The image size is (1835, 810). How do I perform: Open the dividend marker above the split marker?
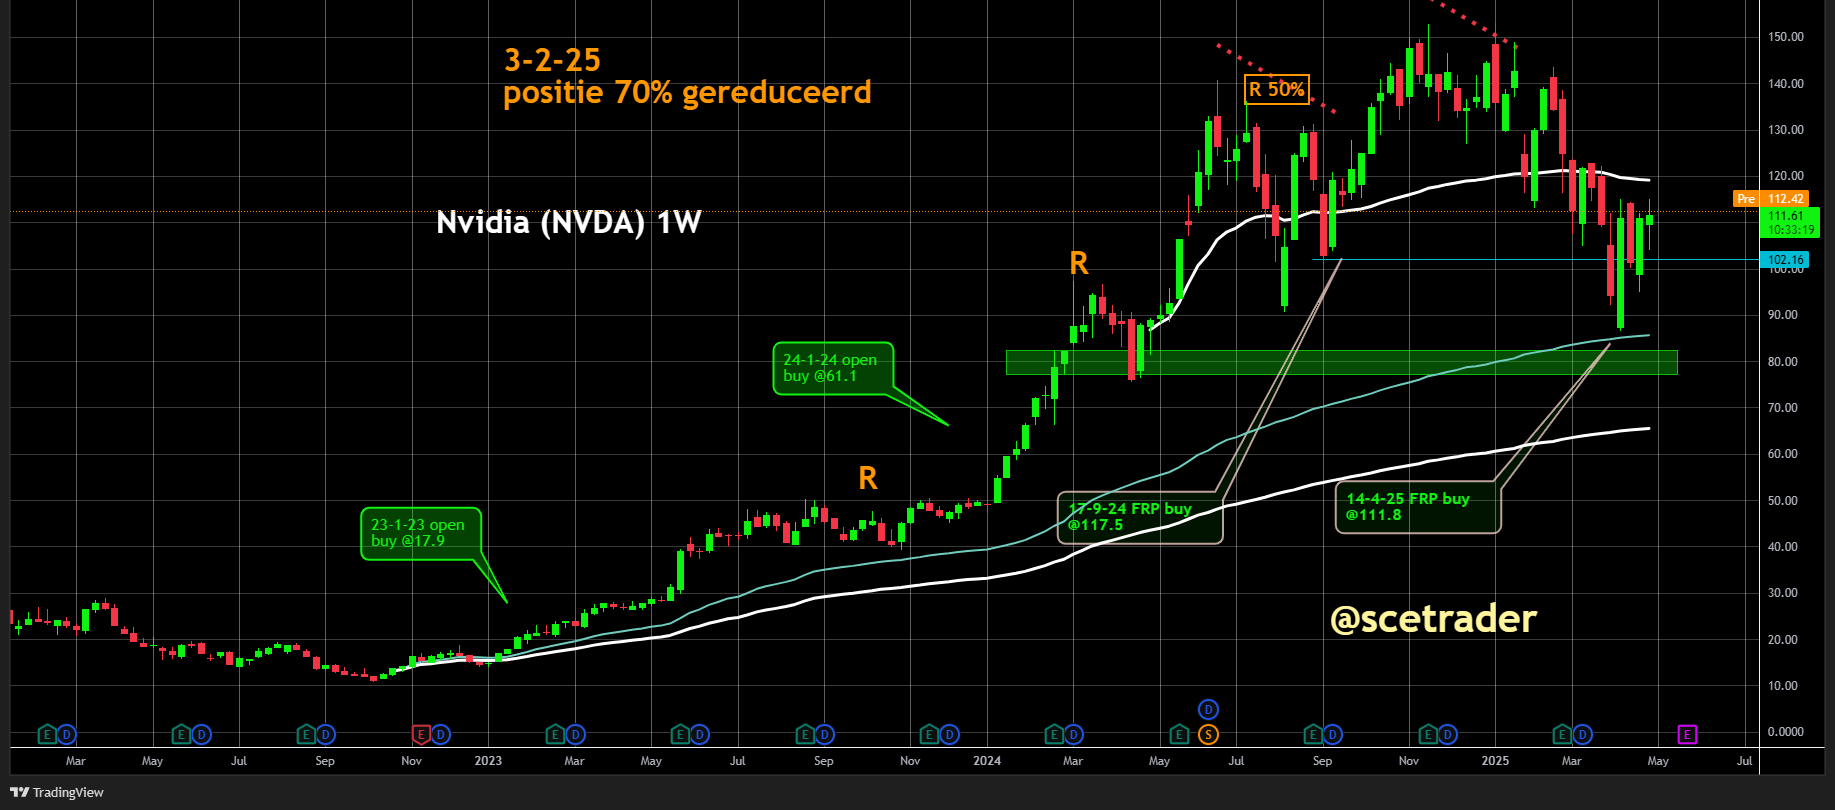(1208, 710)
